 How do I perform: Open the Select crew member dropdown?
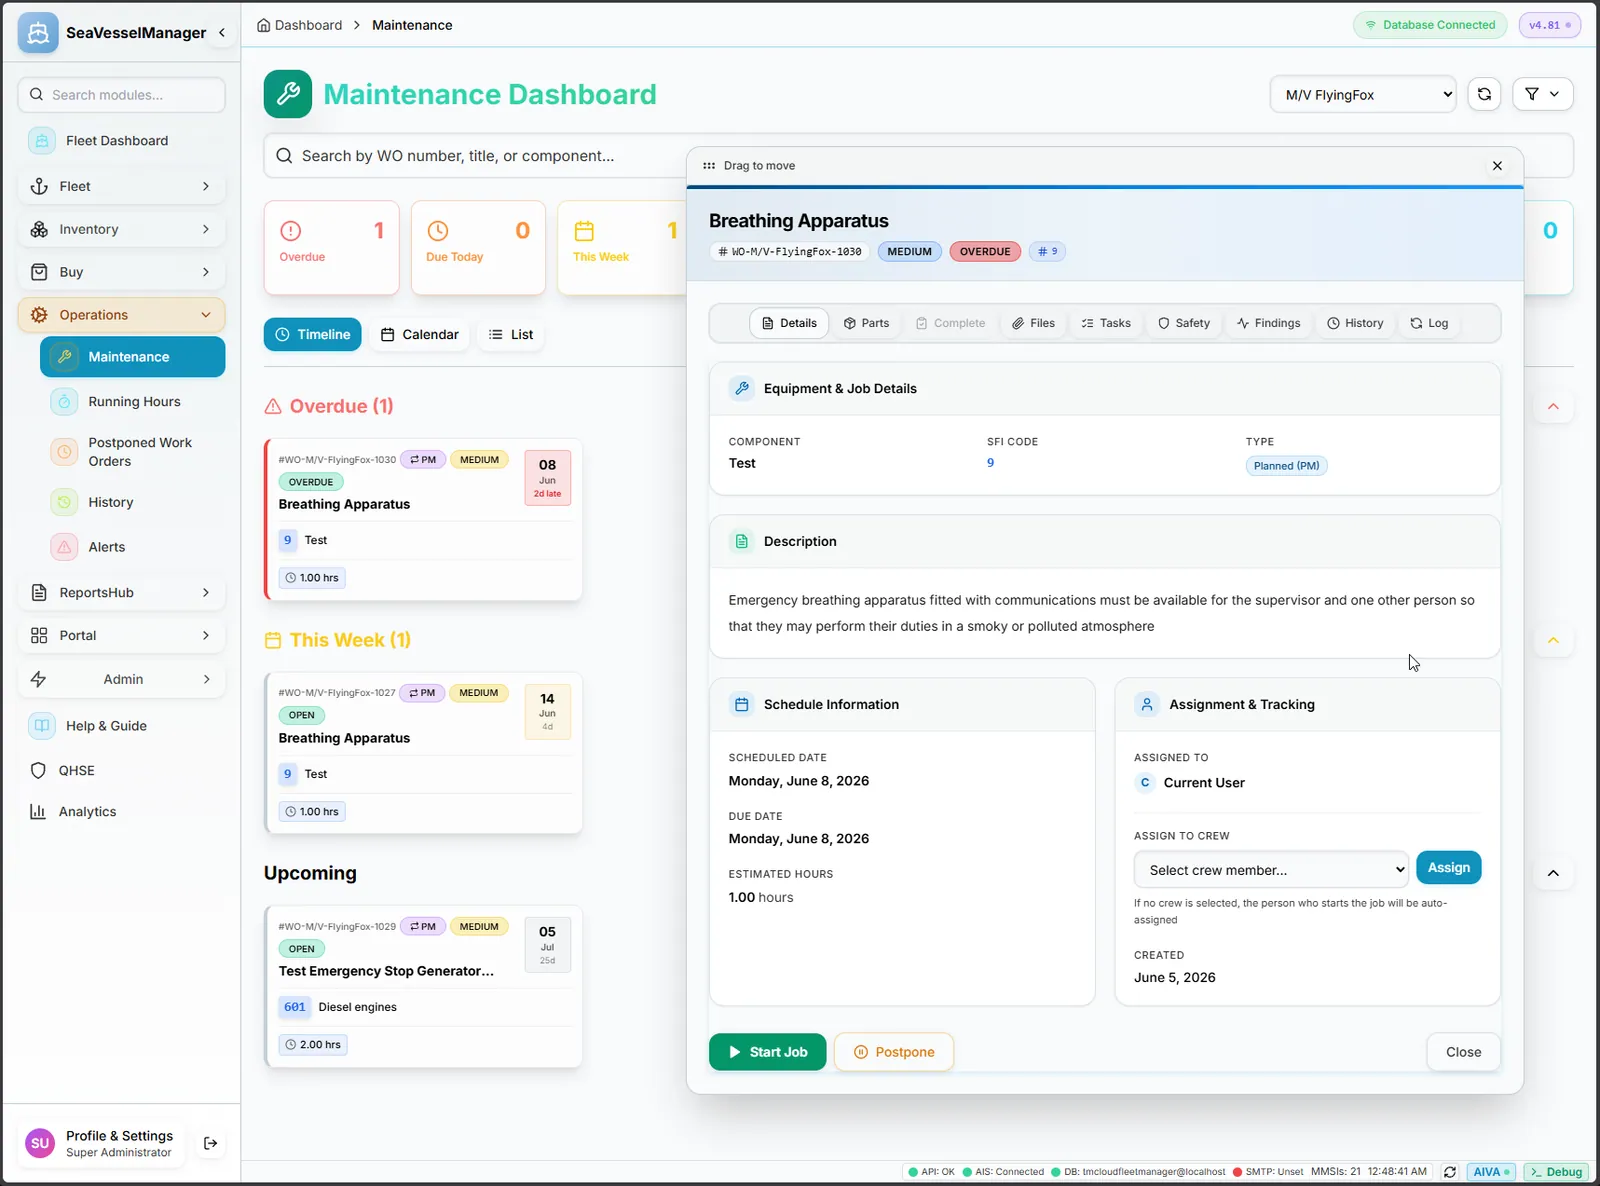pyautogui.click(x=1271, y=870)
